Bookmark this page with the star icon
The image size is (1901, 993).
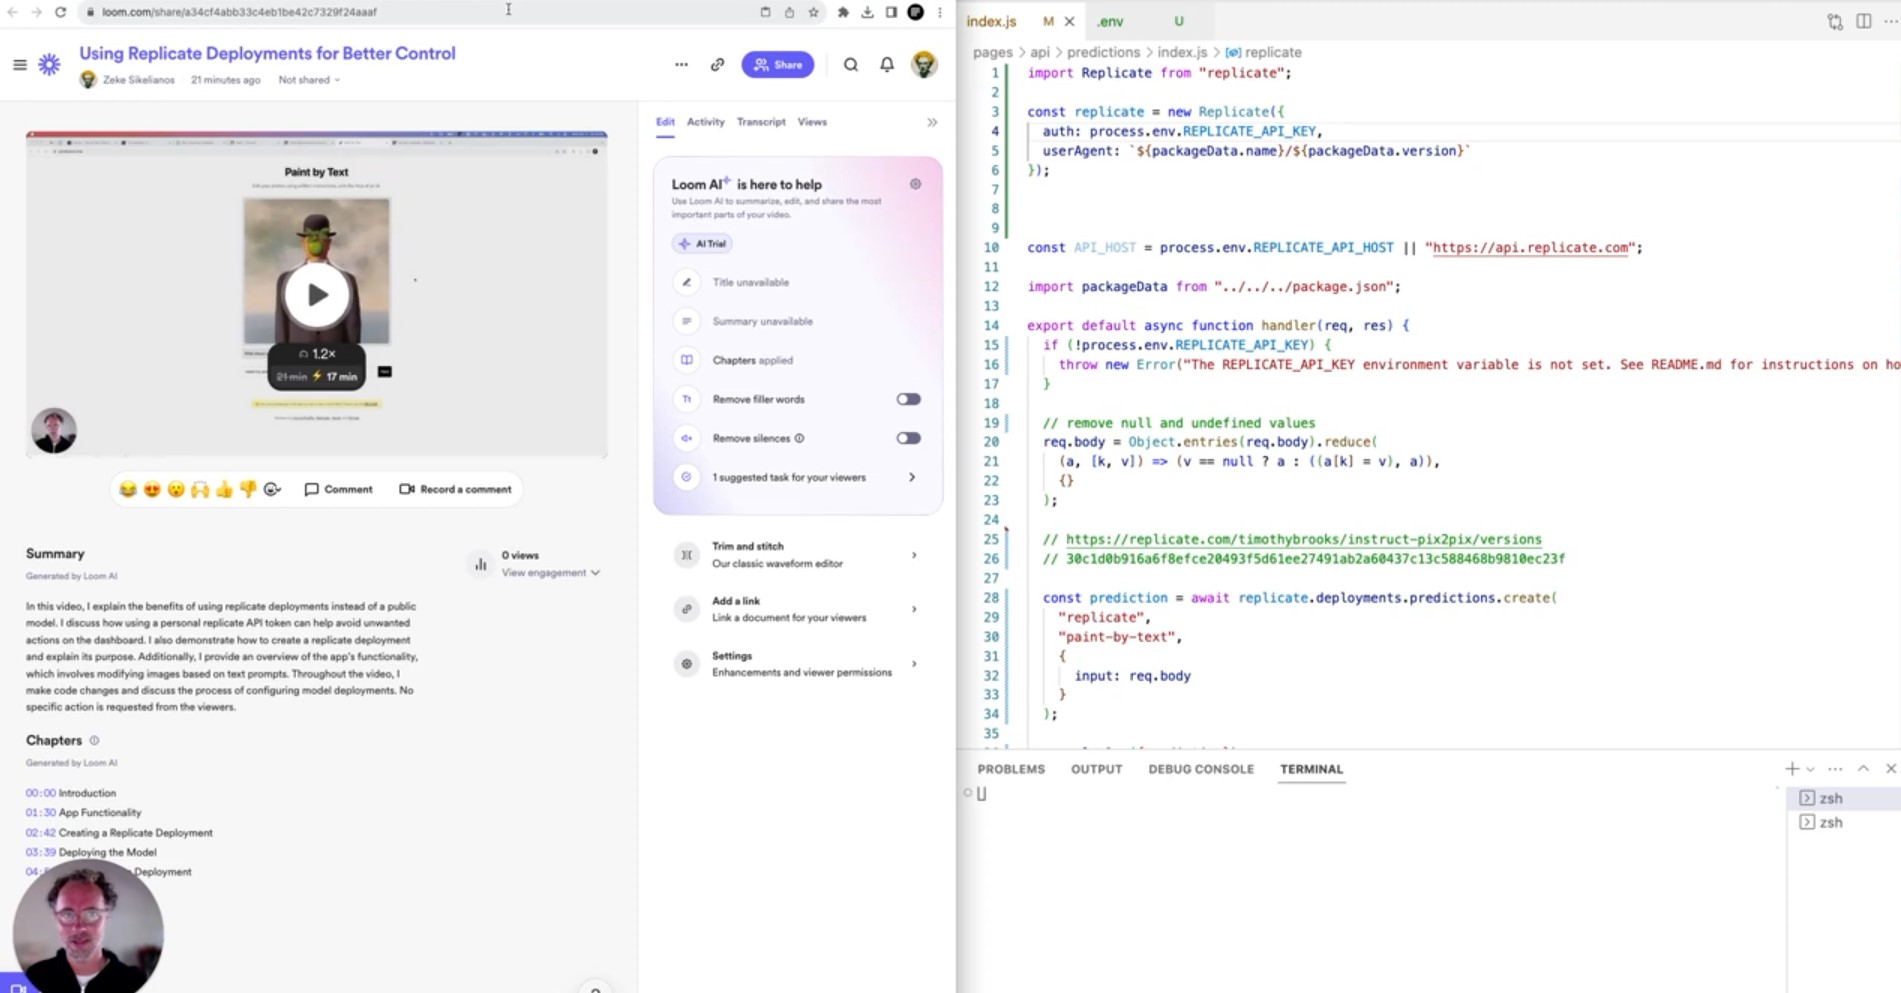point(814,12)
